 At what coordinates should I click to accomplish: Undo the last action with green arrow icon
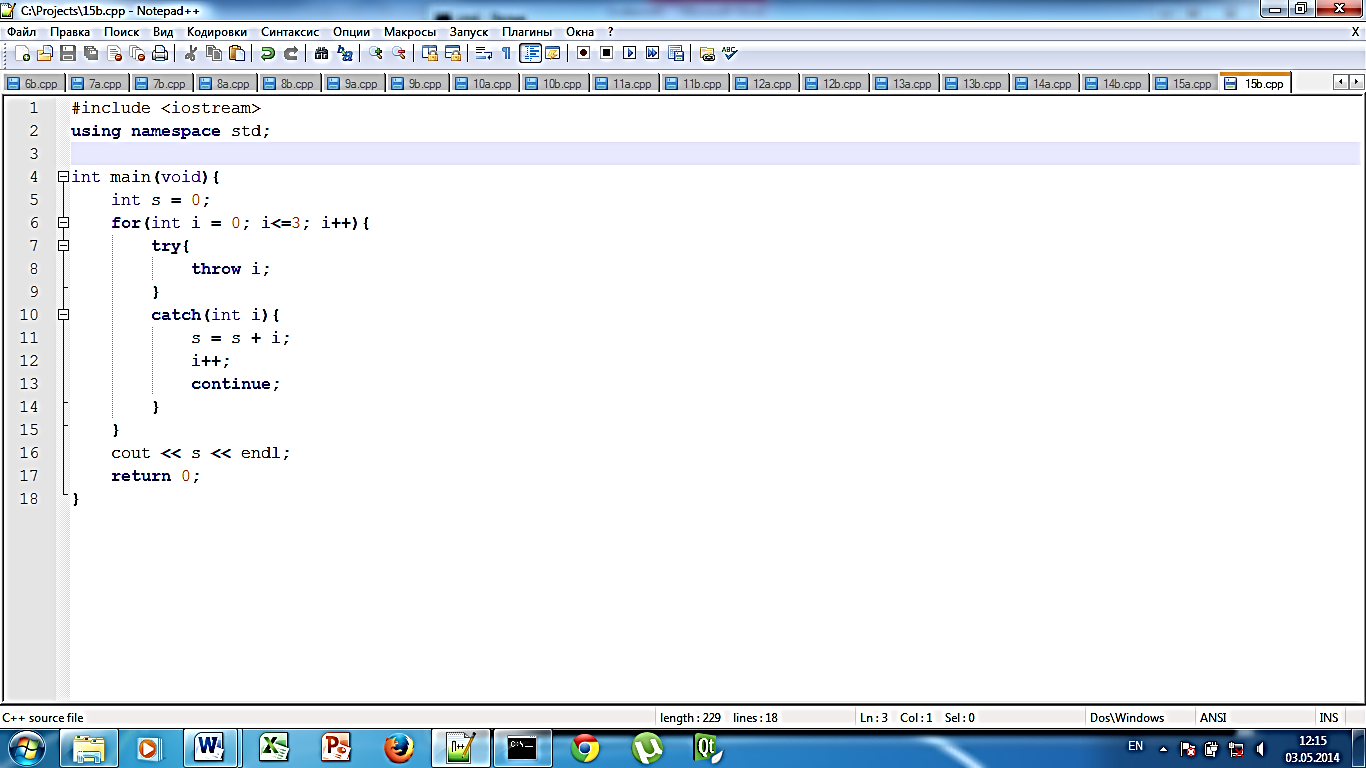[x=268, y=54]
